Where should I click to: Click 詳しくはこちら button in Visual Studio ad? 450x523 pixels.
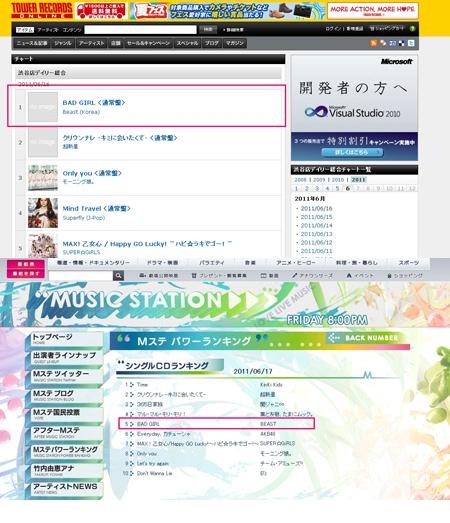point(352,152)
